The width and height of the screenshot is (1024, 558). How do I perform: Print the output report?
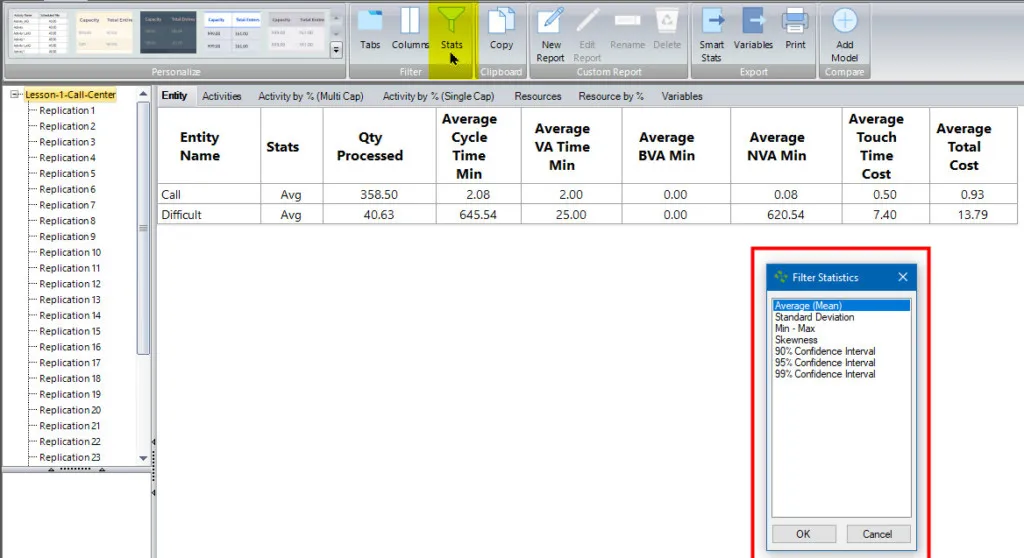(795, 29)
